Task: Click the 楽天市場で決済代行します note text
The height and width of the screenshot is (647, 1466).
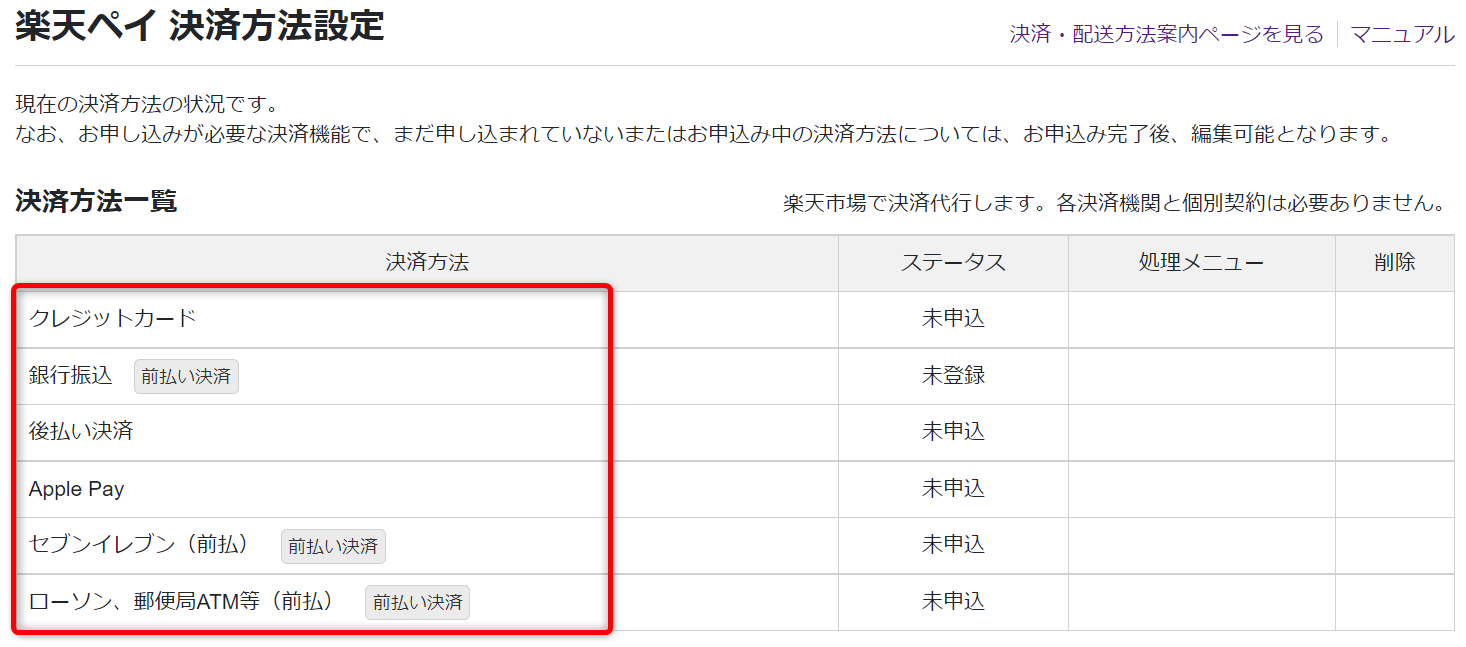Action: (1114, 204)
